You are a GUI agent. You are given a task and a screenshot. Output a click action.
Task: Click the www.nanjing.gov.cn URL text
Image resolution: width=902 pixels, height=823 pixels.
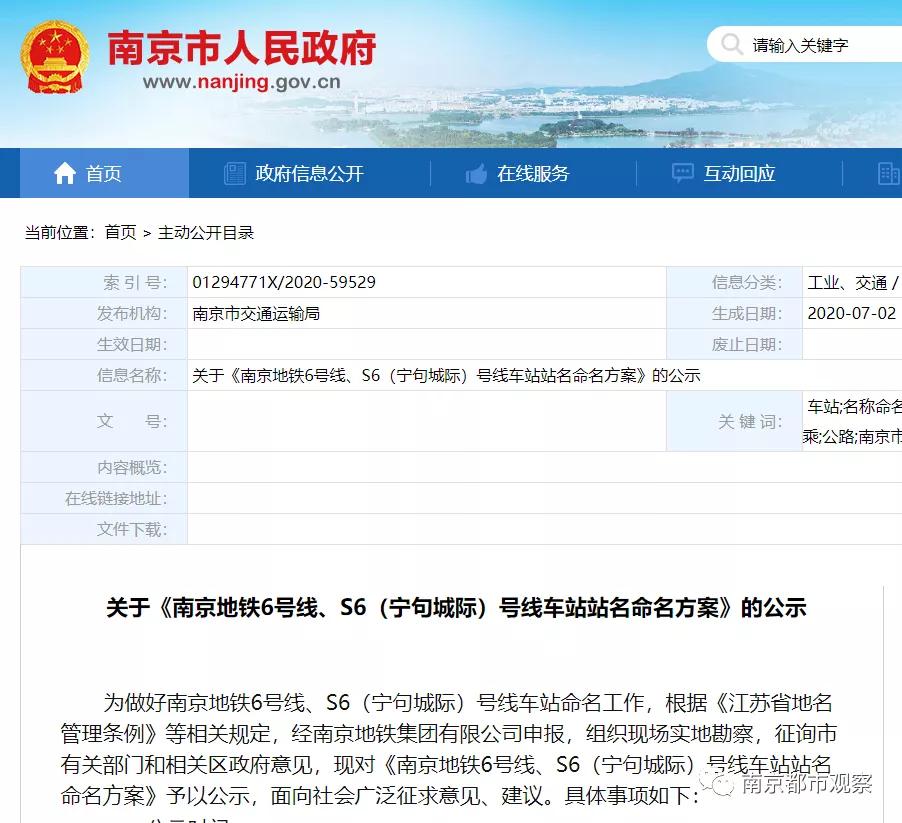[x=242, y=82]
